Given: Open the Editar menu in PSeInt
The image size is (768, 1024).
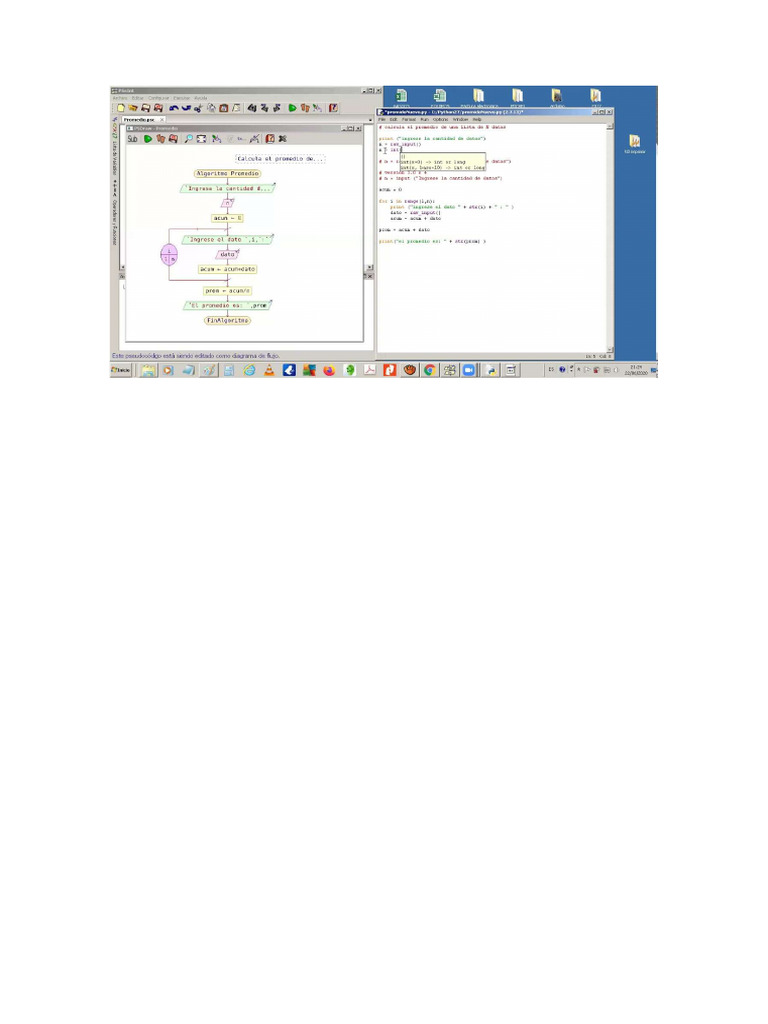Looking at the screenshot, I should point(138,98).
